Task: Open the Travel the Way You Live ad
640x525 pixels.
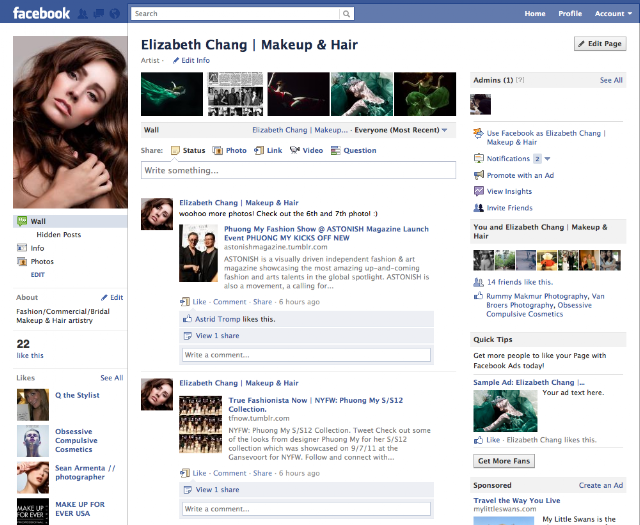Action: [x=517, y=501]
